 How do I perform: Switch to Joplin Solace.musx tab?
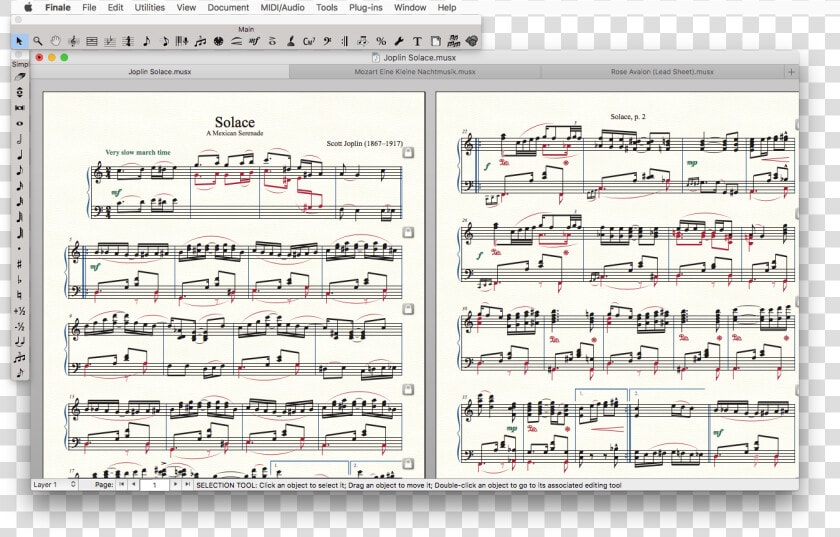(160, 72)
